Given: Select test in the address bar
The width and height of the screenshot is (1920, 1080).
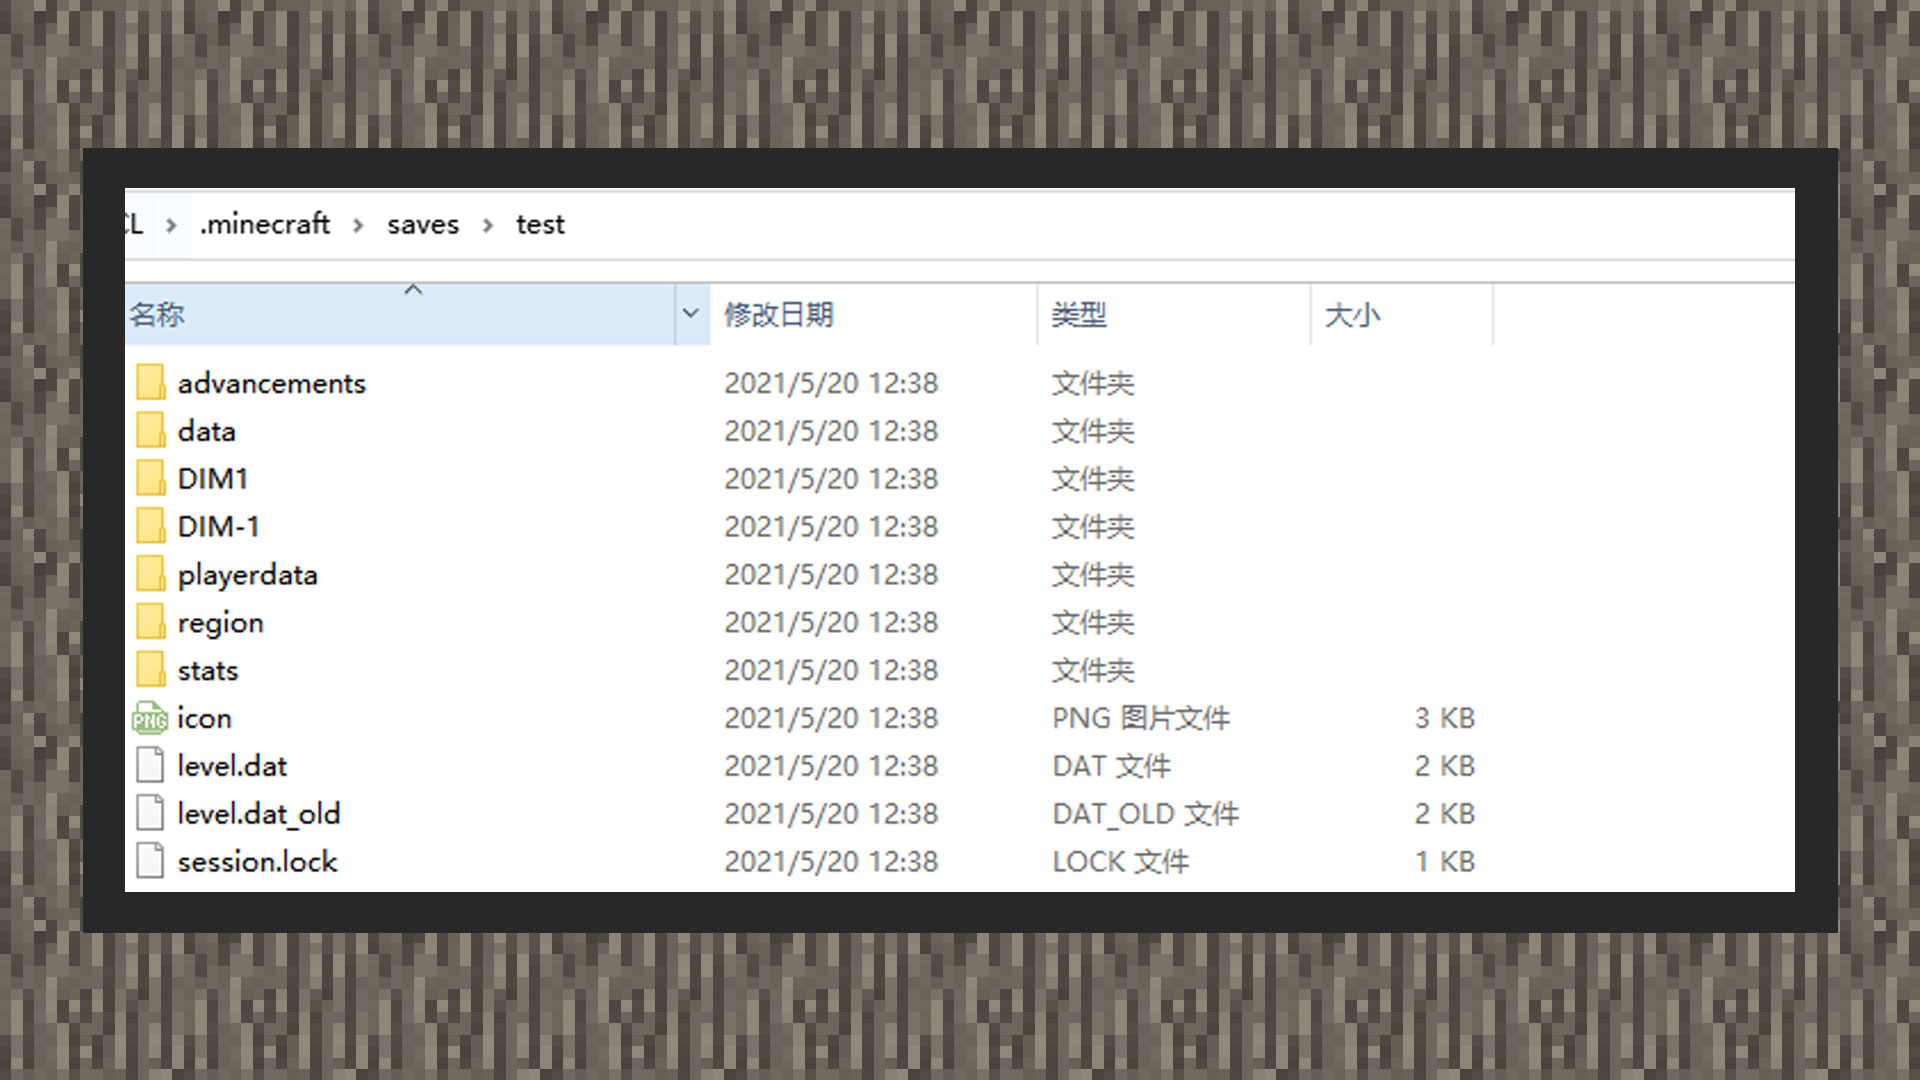Looking at the screenshot, I should click(540, 224).
